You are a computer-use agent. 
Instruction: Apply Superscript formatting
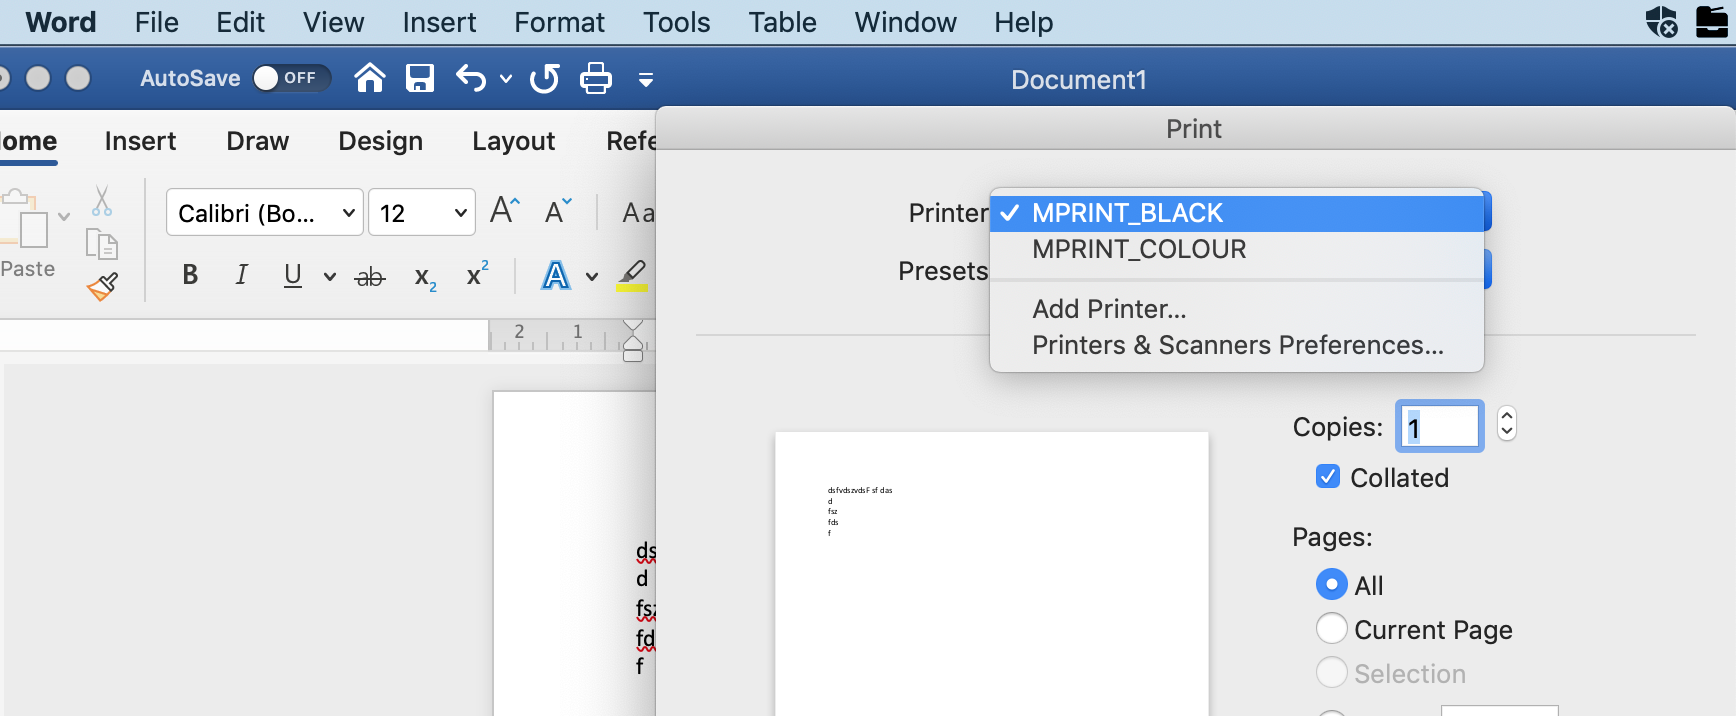[x=478, y=274]
